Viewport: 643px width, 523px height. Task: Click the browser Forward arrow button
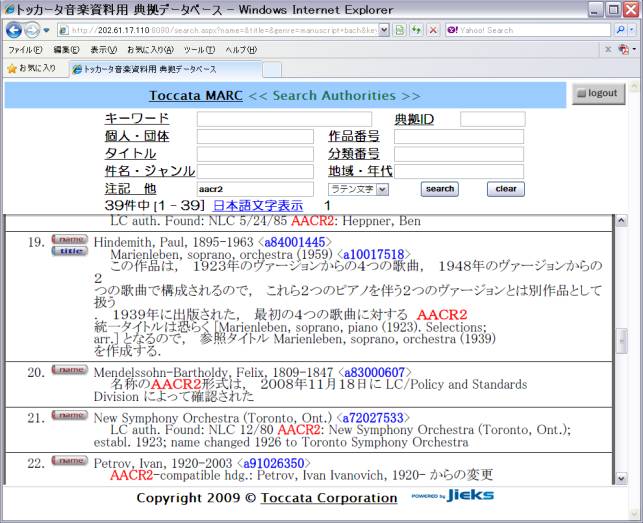[x=32, y=30]
